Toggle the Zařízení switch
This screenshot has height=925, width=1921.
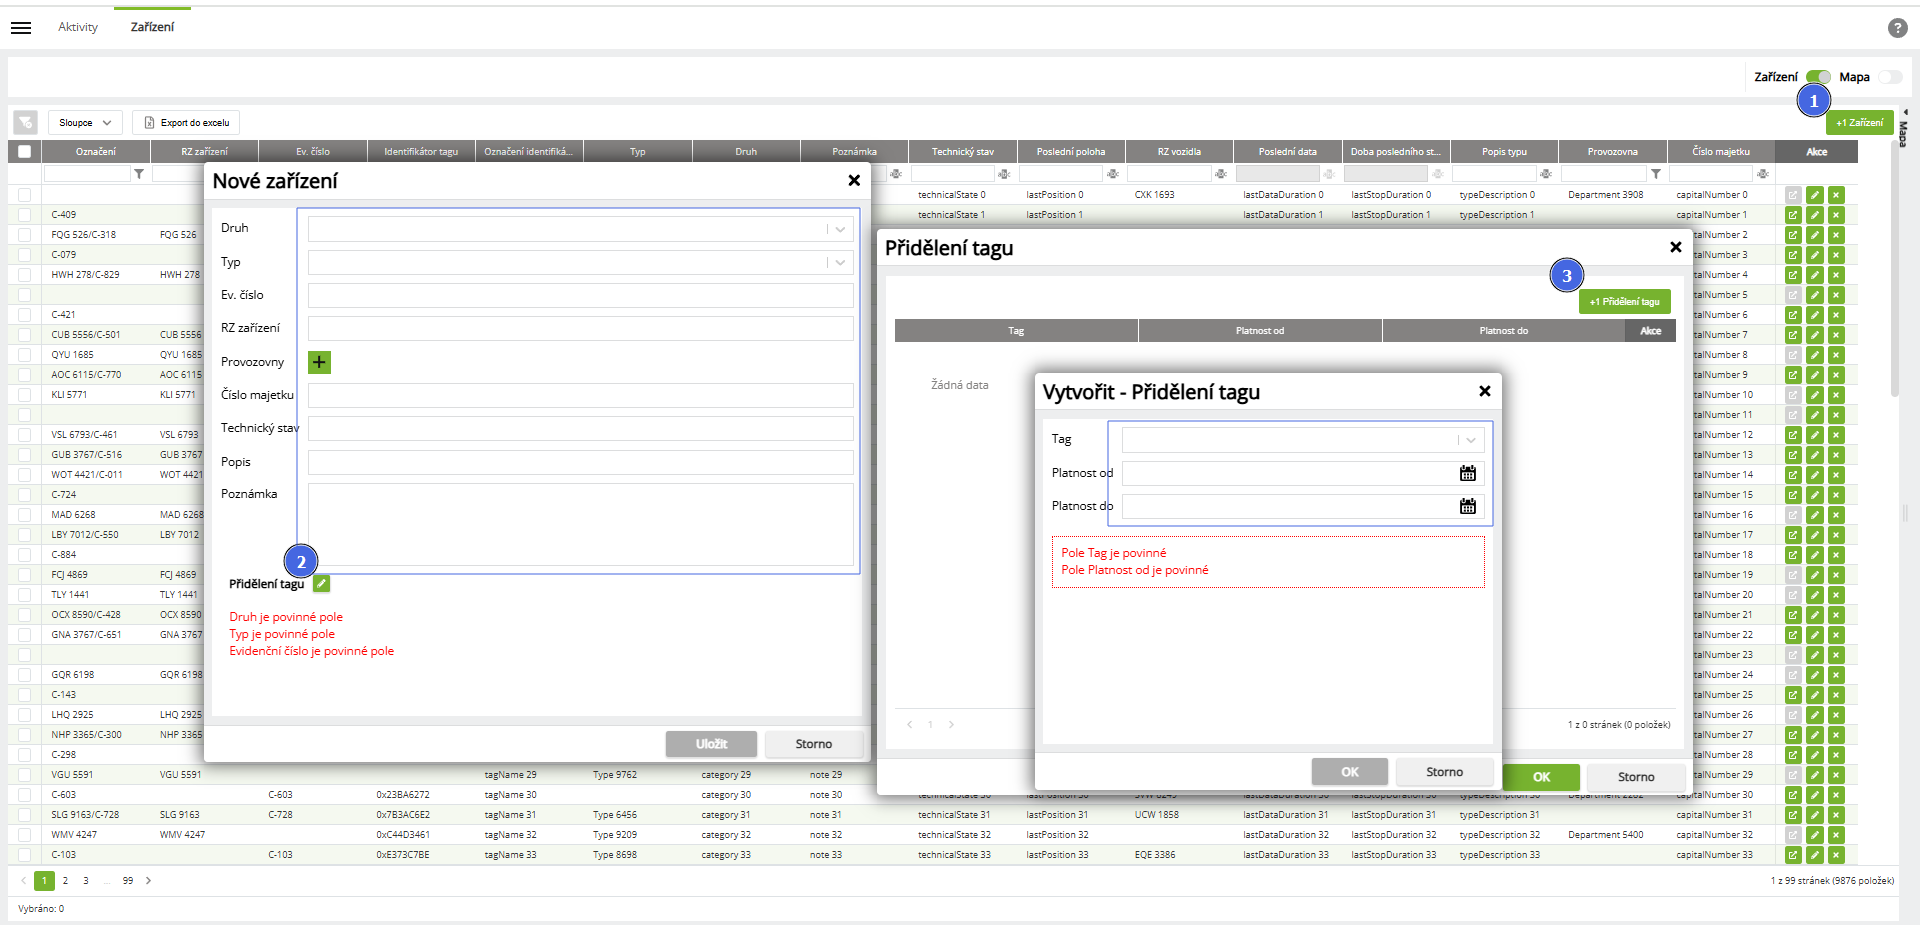(1818, 77)
